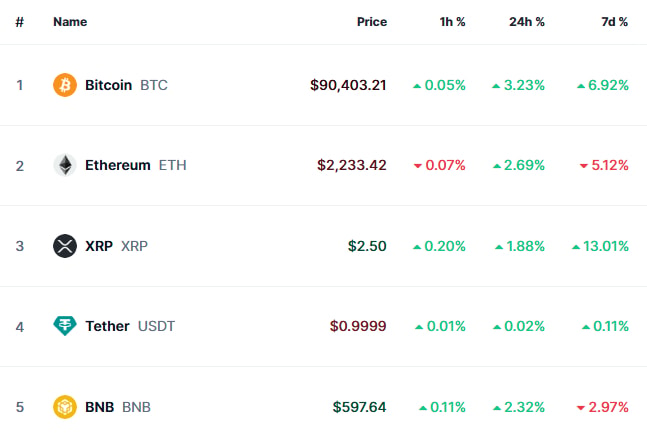
Task: Click the XRP price $2.50
Action: click(367, 246)
